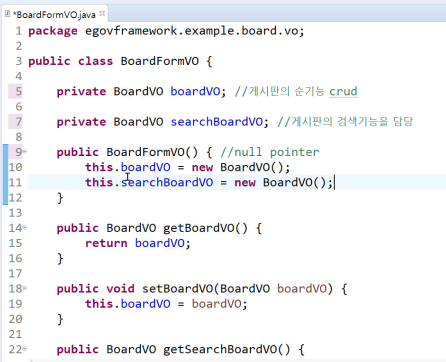446x362 pixels.
Task: Collapse the getSearchBoardVO method at line 22
Action: pos(25,349)
